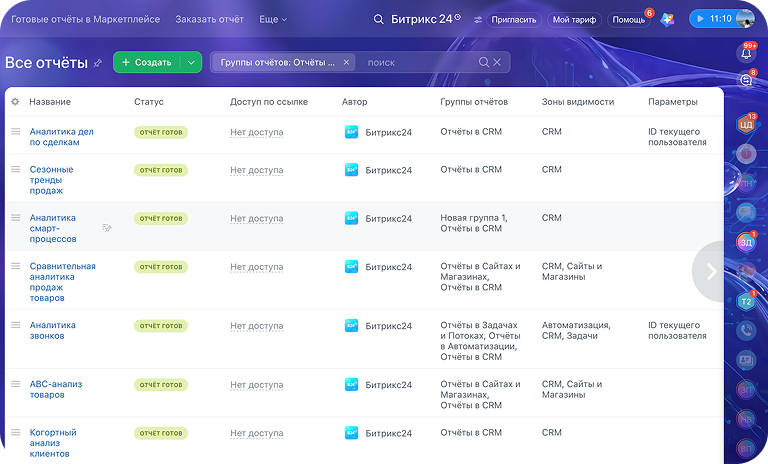Open report Аналитика звонков
This screenshot has width=768, height=464.
click(x=52, y=330)
